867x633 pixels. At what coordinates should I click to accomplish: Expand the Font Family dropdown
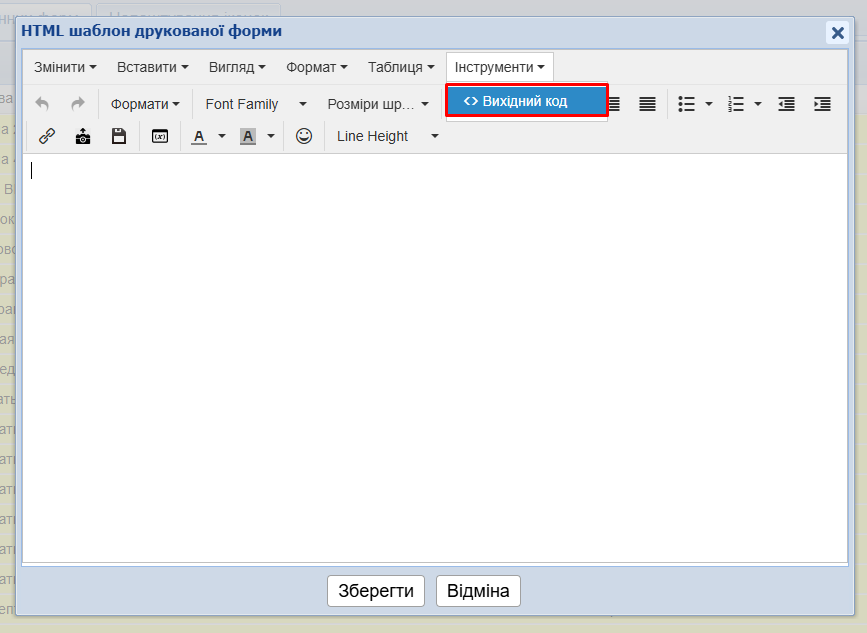tap(256, 104)
